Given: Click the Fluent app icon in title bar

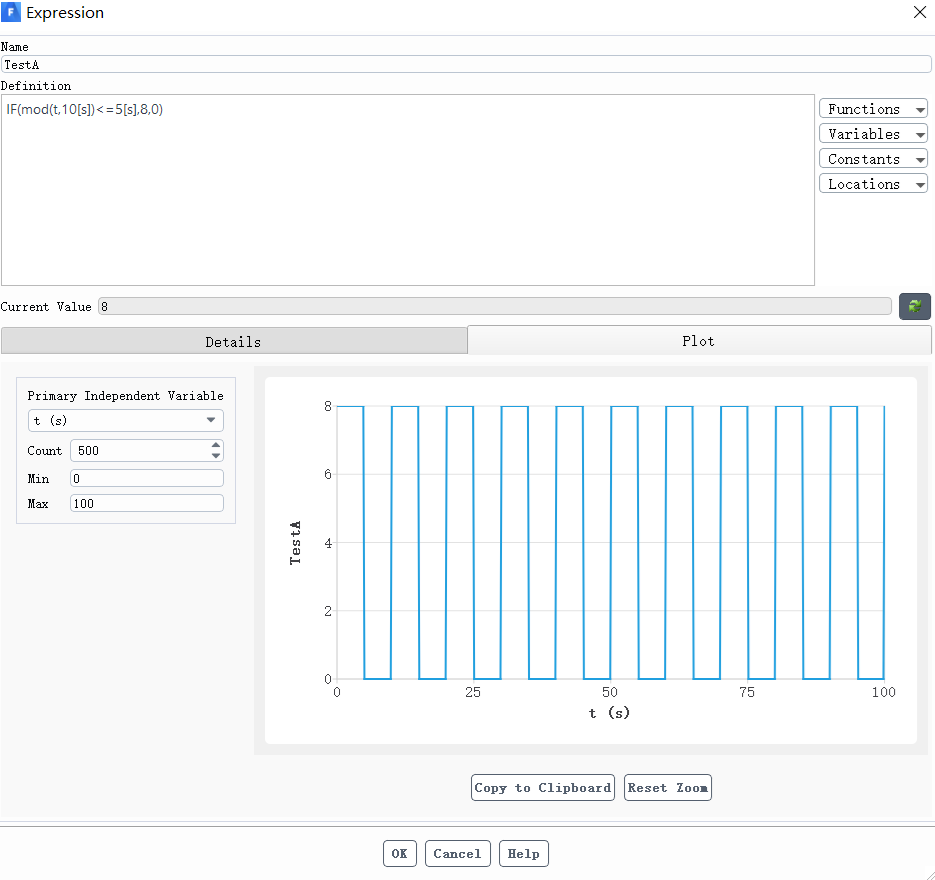Looking at the screenshot, I should pyautogui.click(x=12, y=13).
